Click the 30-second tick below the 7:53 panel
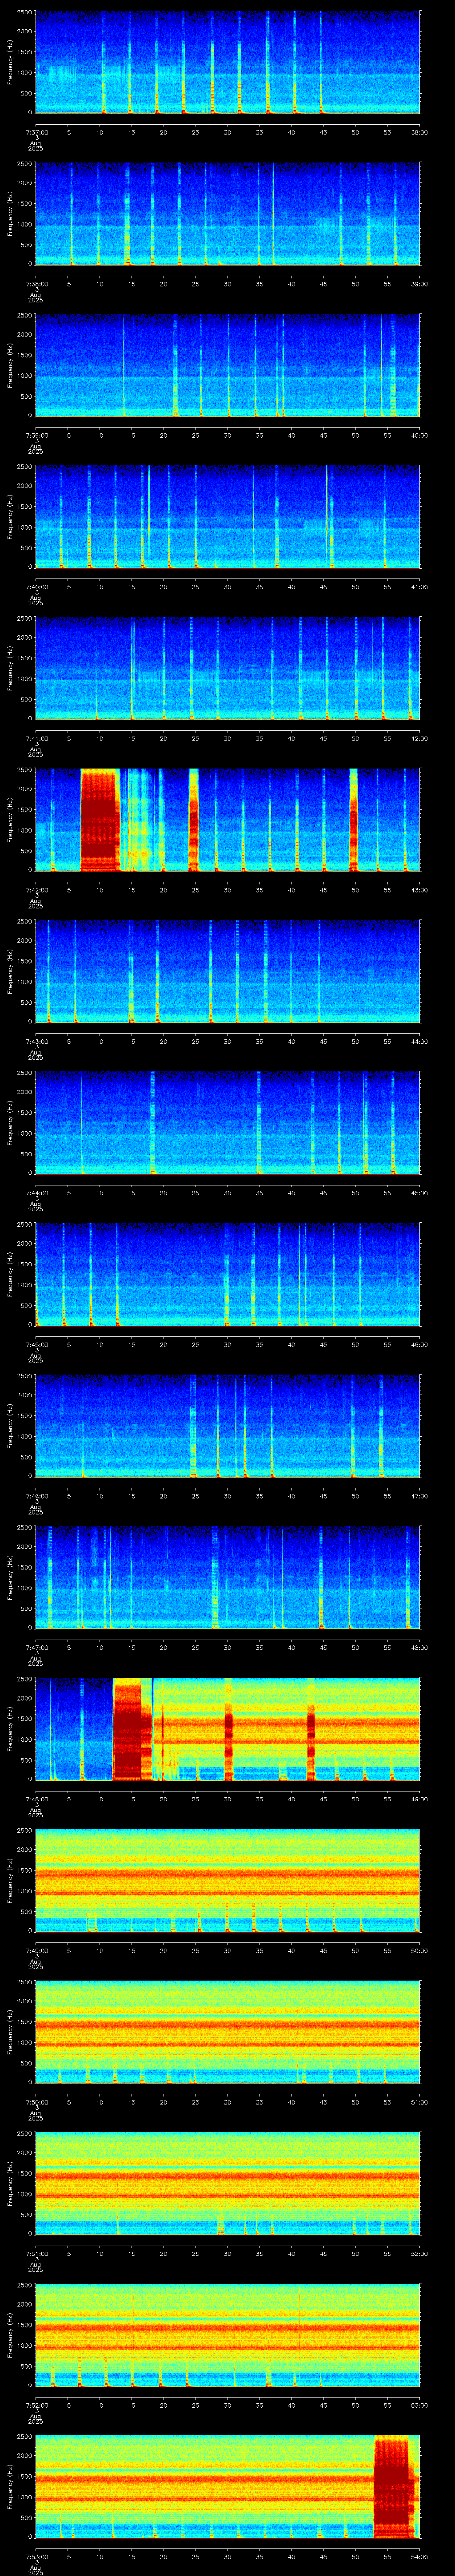Viewport: 455px width, 2576px height. click(x=227, y=2556)
